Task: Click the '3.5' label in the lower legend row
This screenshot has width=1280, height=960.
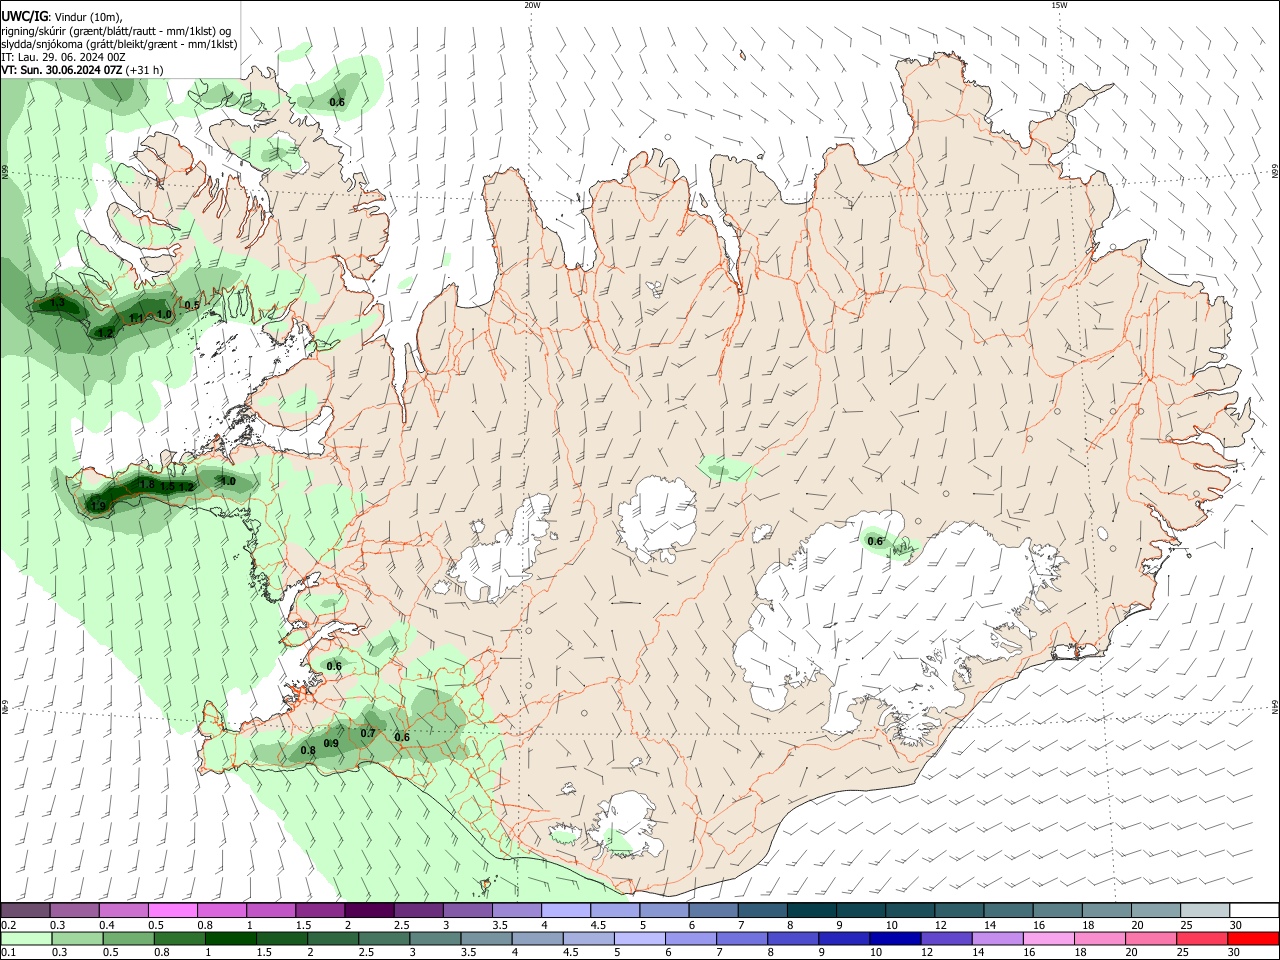Action: [x=468, y=953]
